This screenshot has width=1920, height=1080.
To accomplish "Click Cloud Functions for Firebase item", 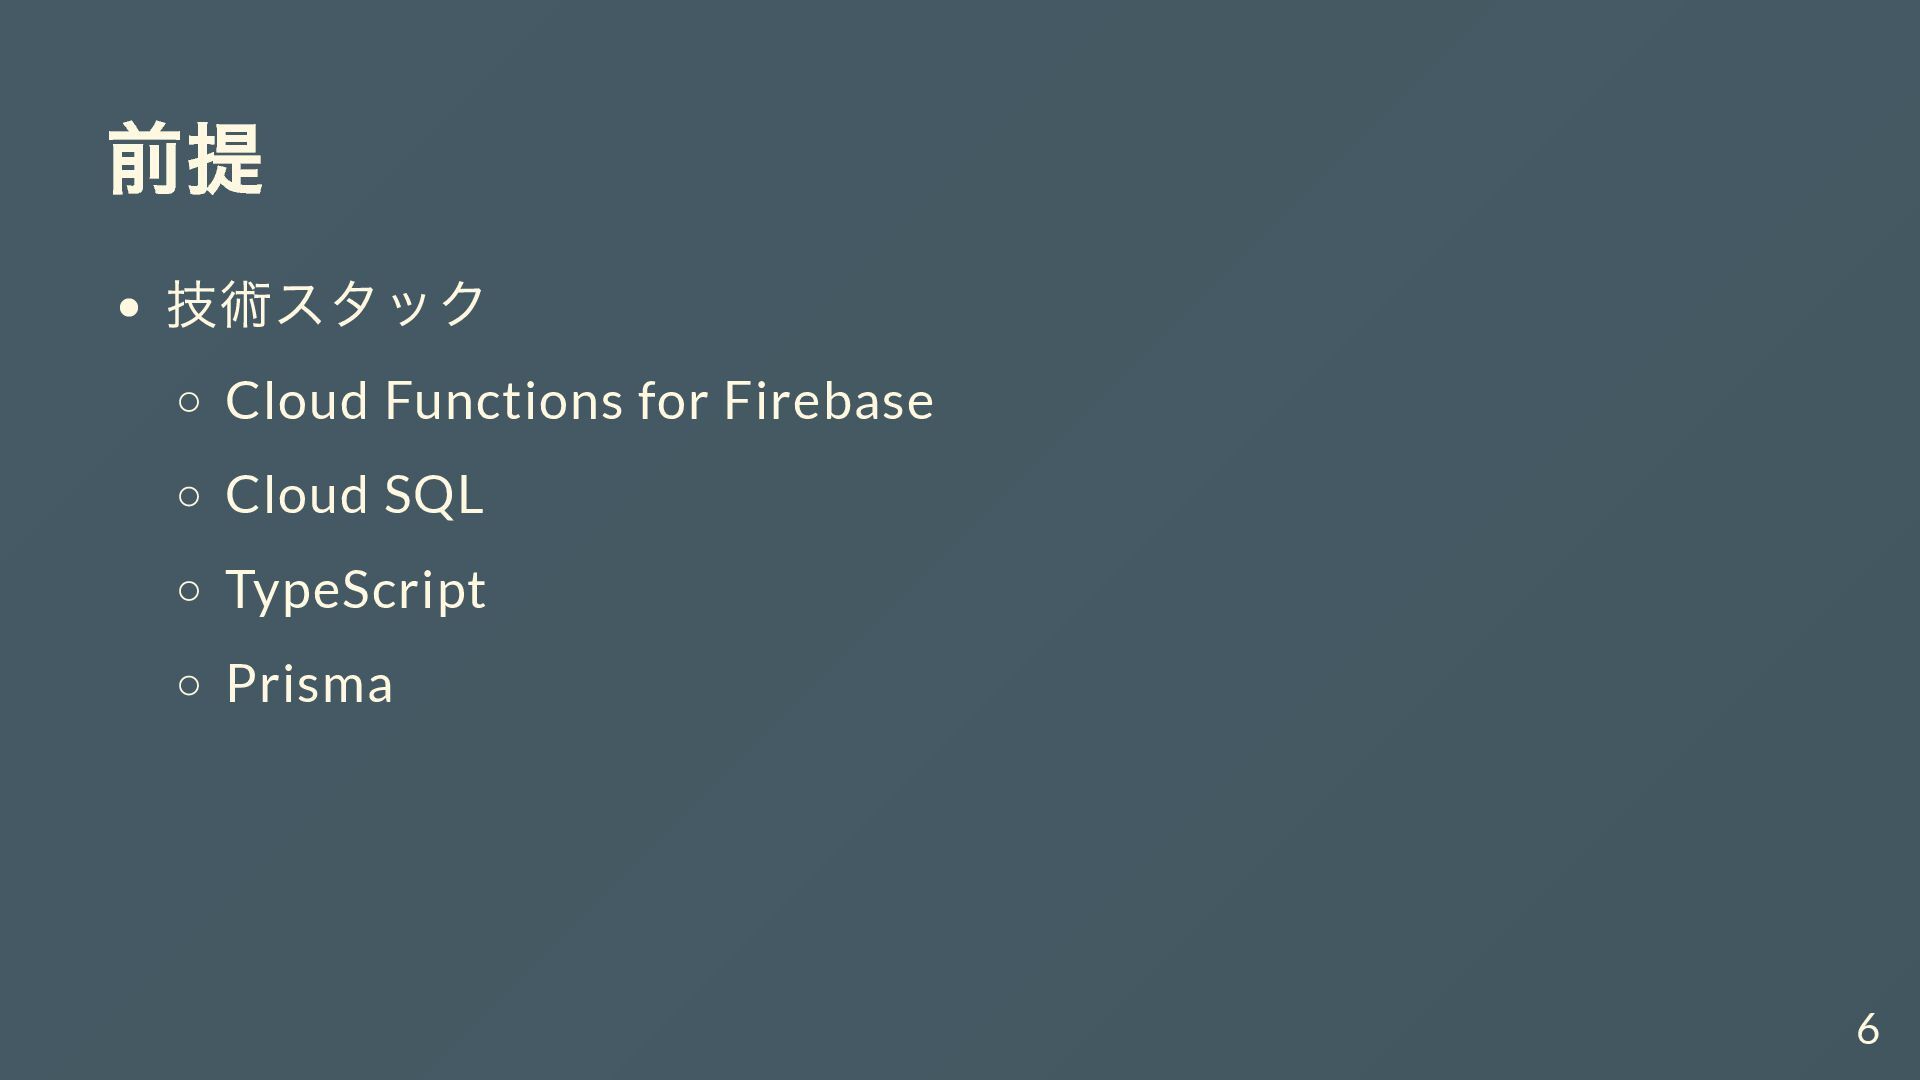I will [580, 400].
